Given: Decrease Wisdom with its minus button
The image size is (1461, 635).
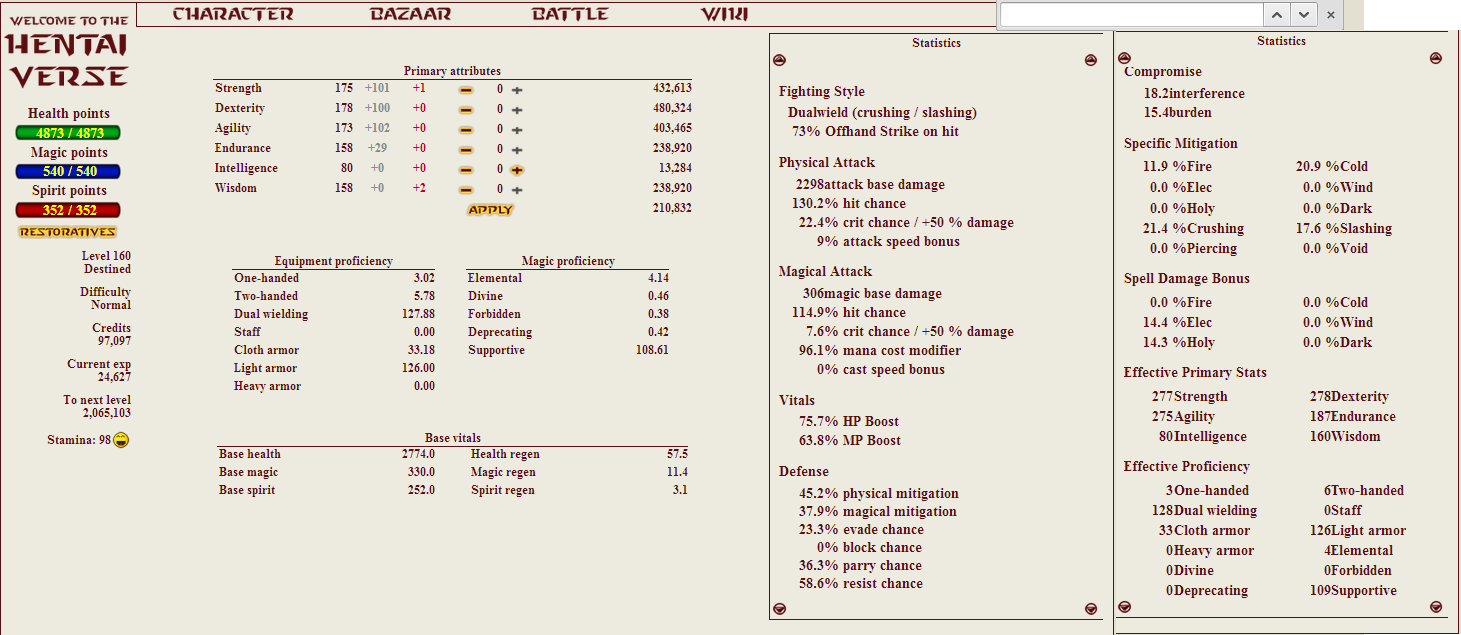Looking at the screenshot, I should click(466, 190).
